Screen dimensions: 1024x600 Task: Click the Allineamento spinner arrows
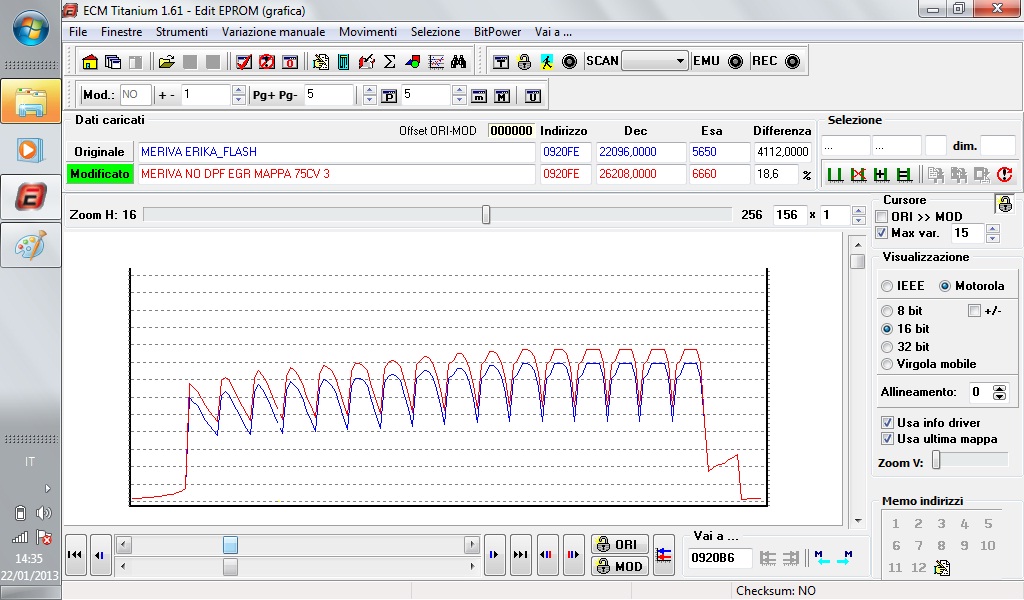pos(999,392)
